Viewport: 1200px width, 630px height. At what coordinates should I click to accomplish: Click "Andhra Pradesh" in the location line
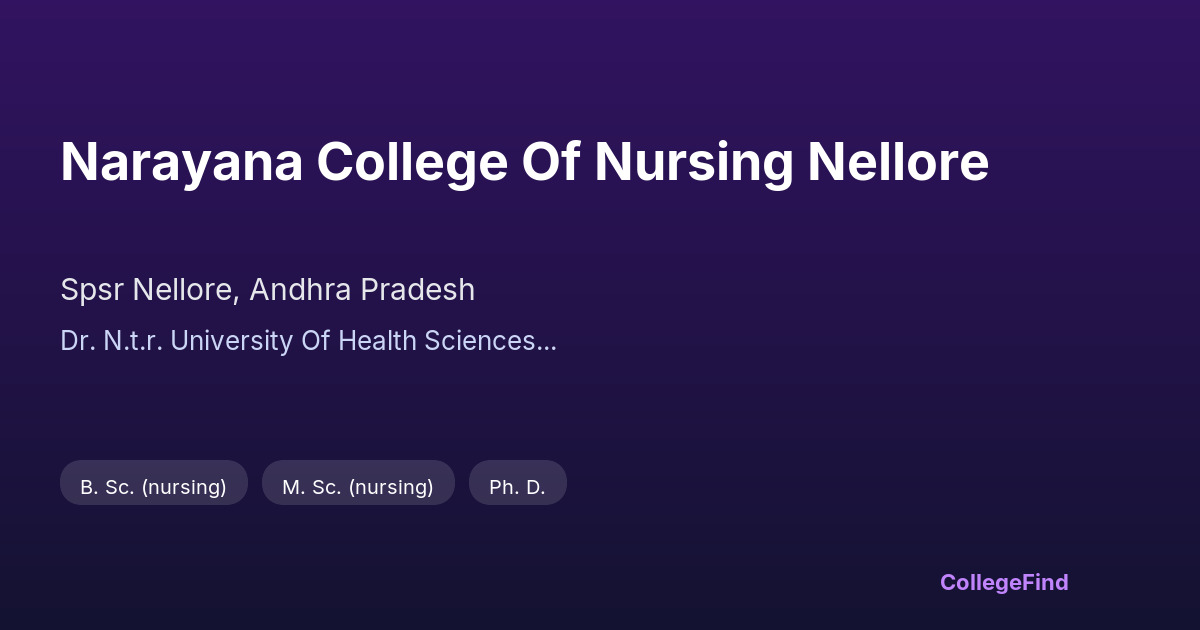(x=362, y=290)
